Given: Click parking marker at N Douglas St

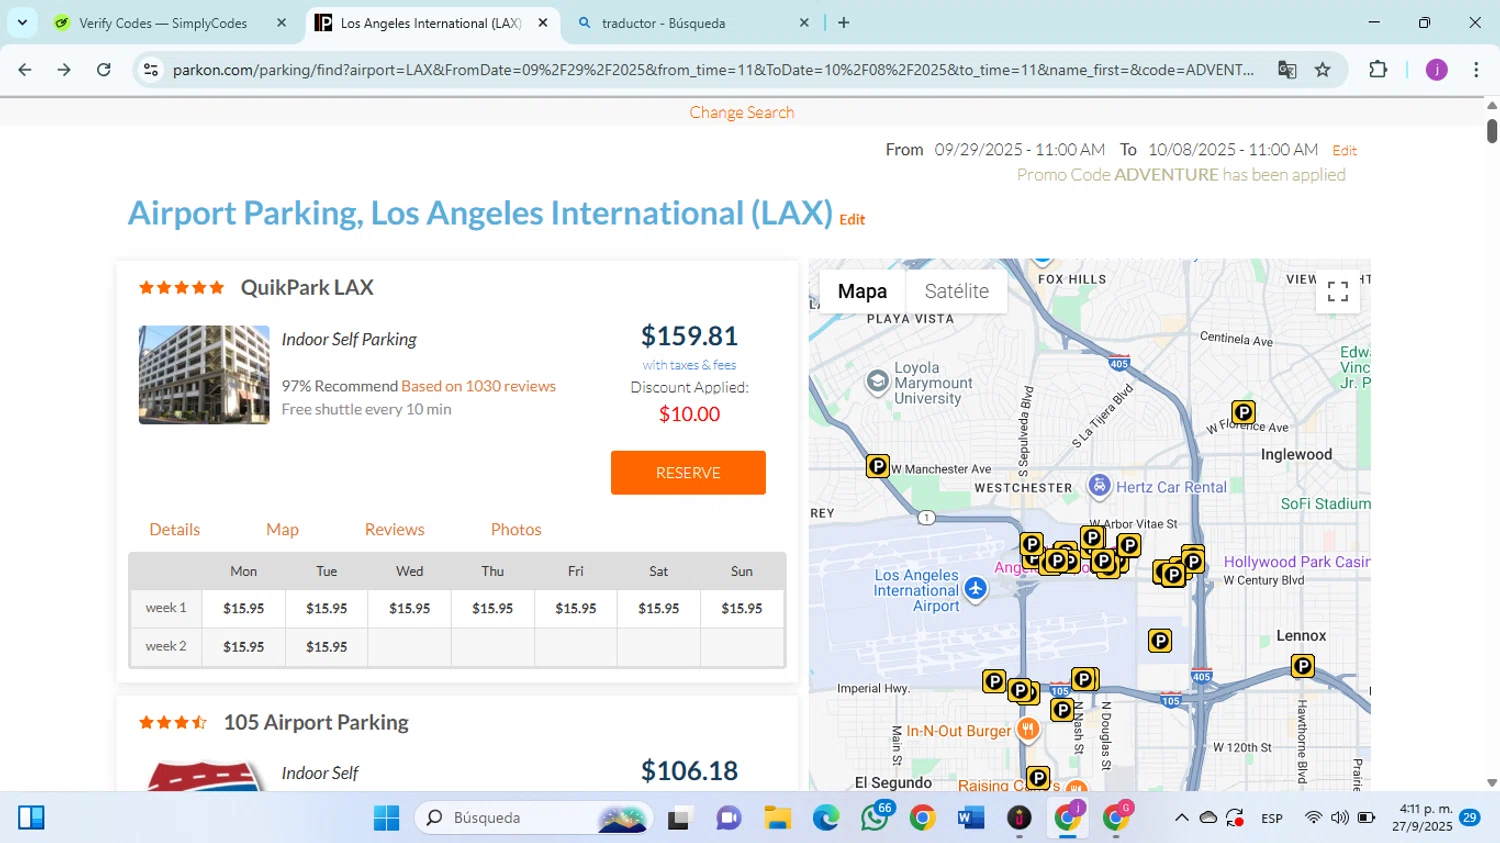Looking at the screenshot, I should [x=1083, y=680].
